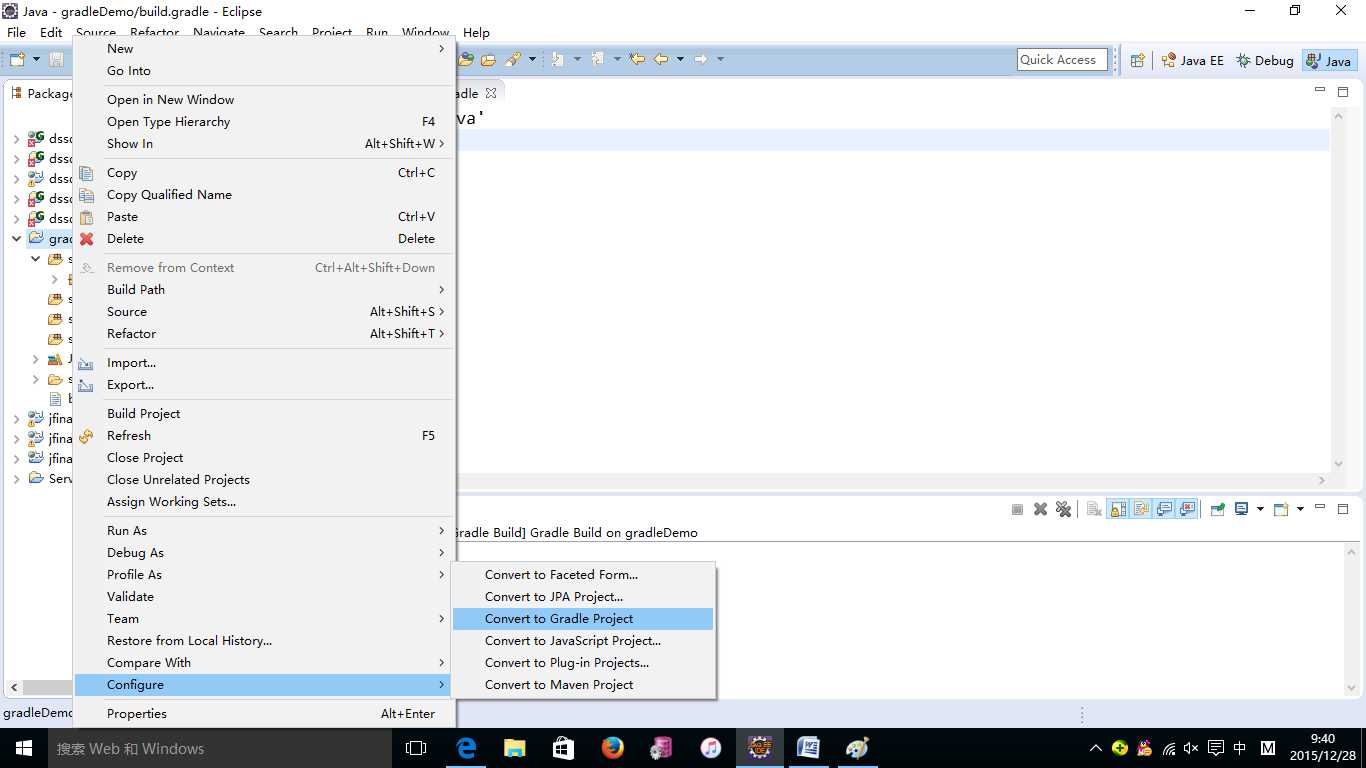1366x768 pixels.
Task: Click gradleDemo text in status bar
Action: click(36, 713)
